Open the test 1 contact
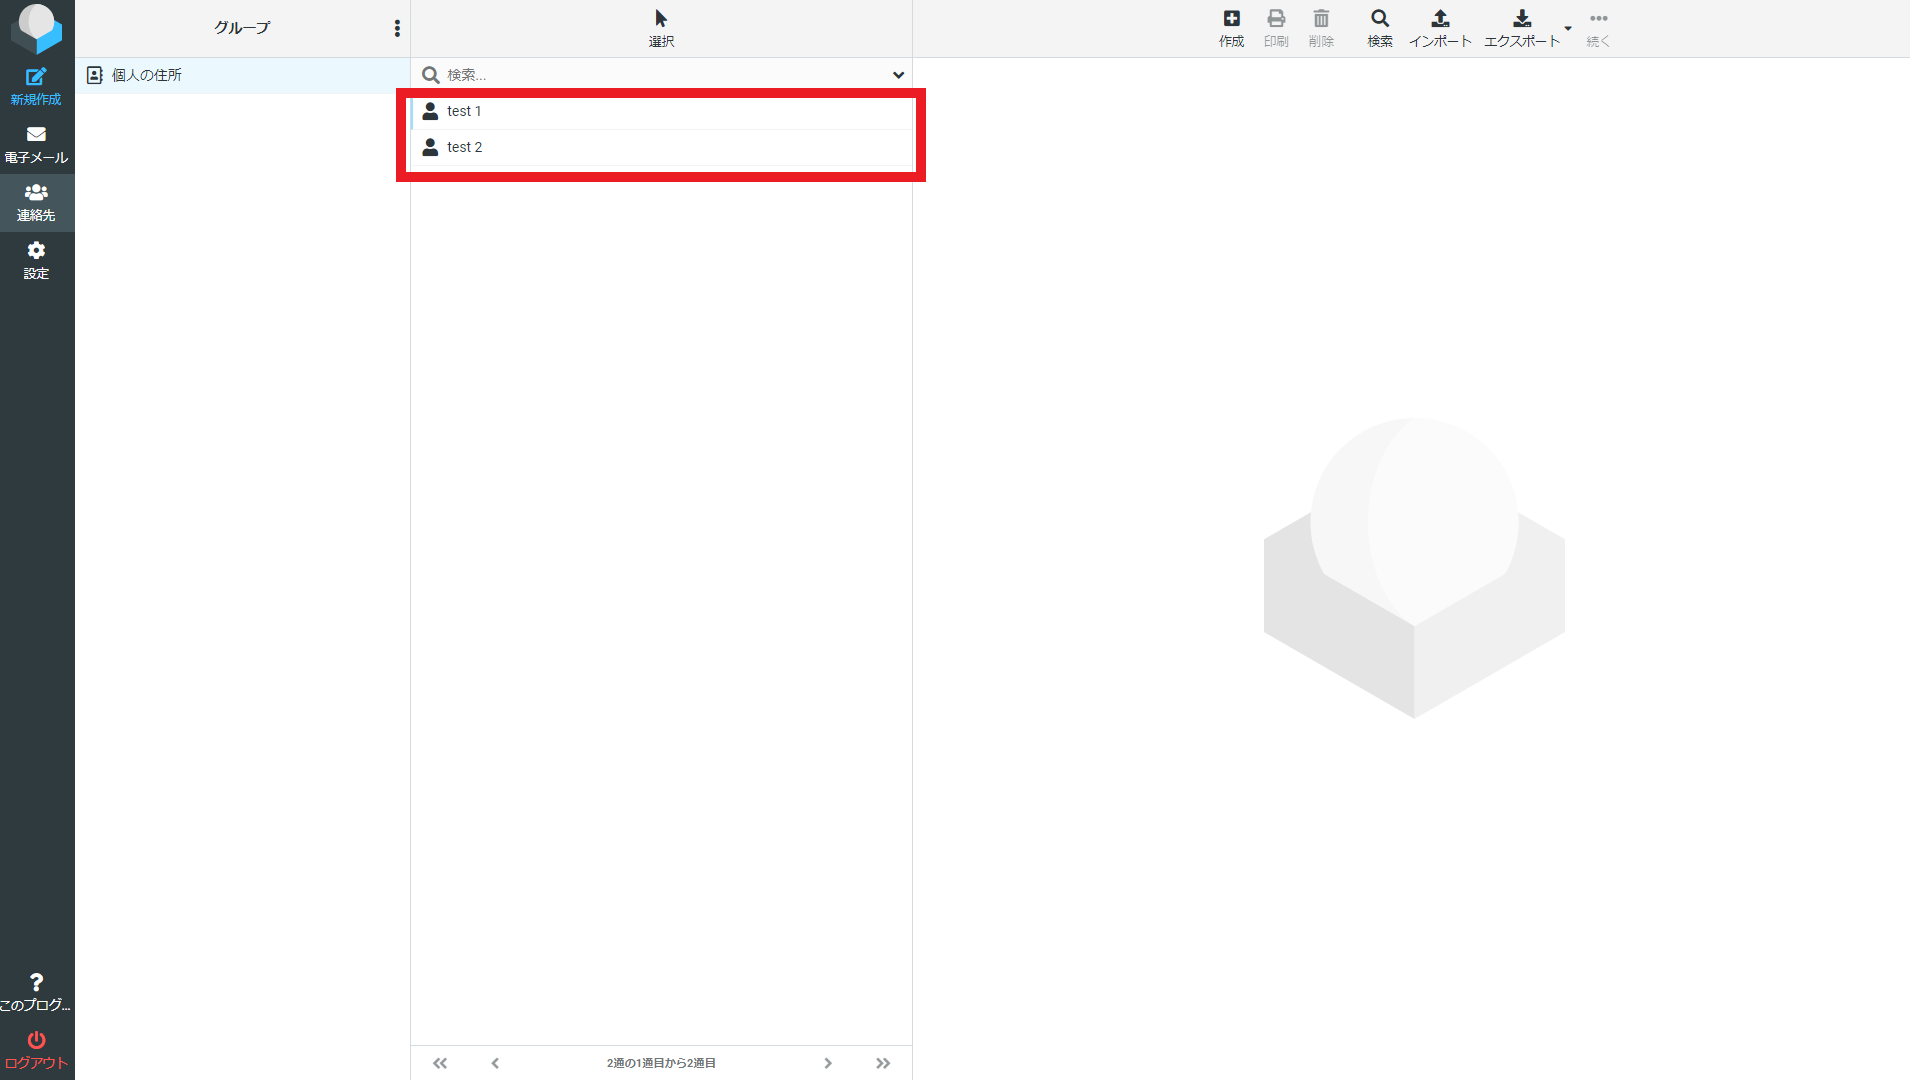Image resolution: width=1910 pixels, height=1080 pixels. [464, 111]
